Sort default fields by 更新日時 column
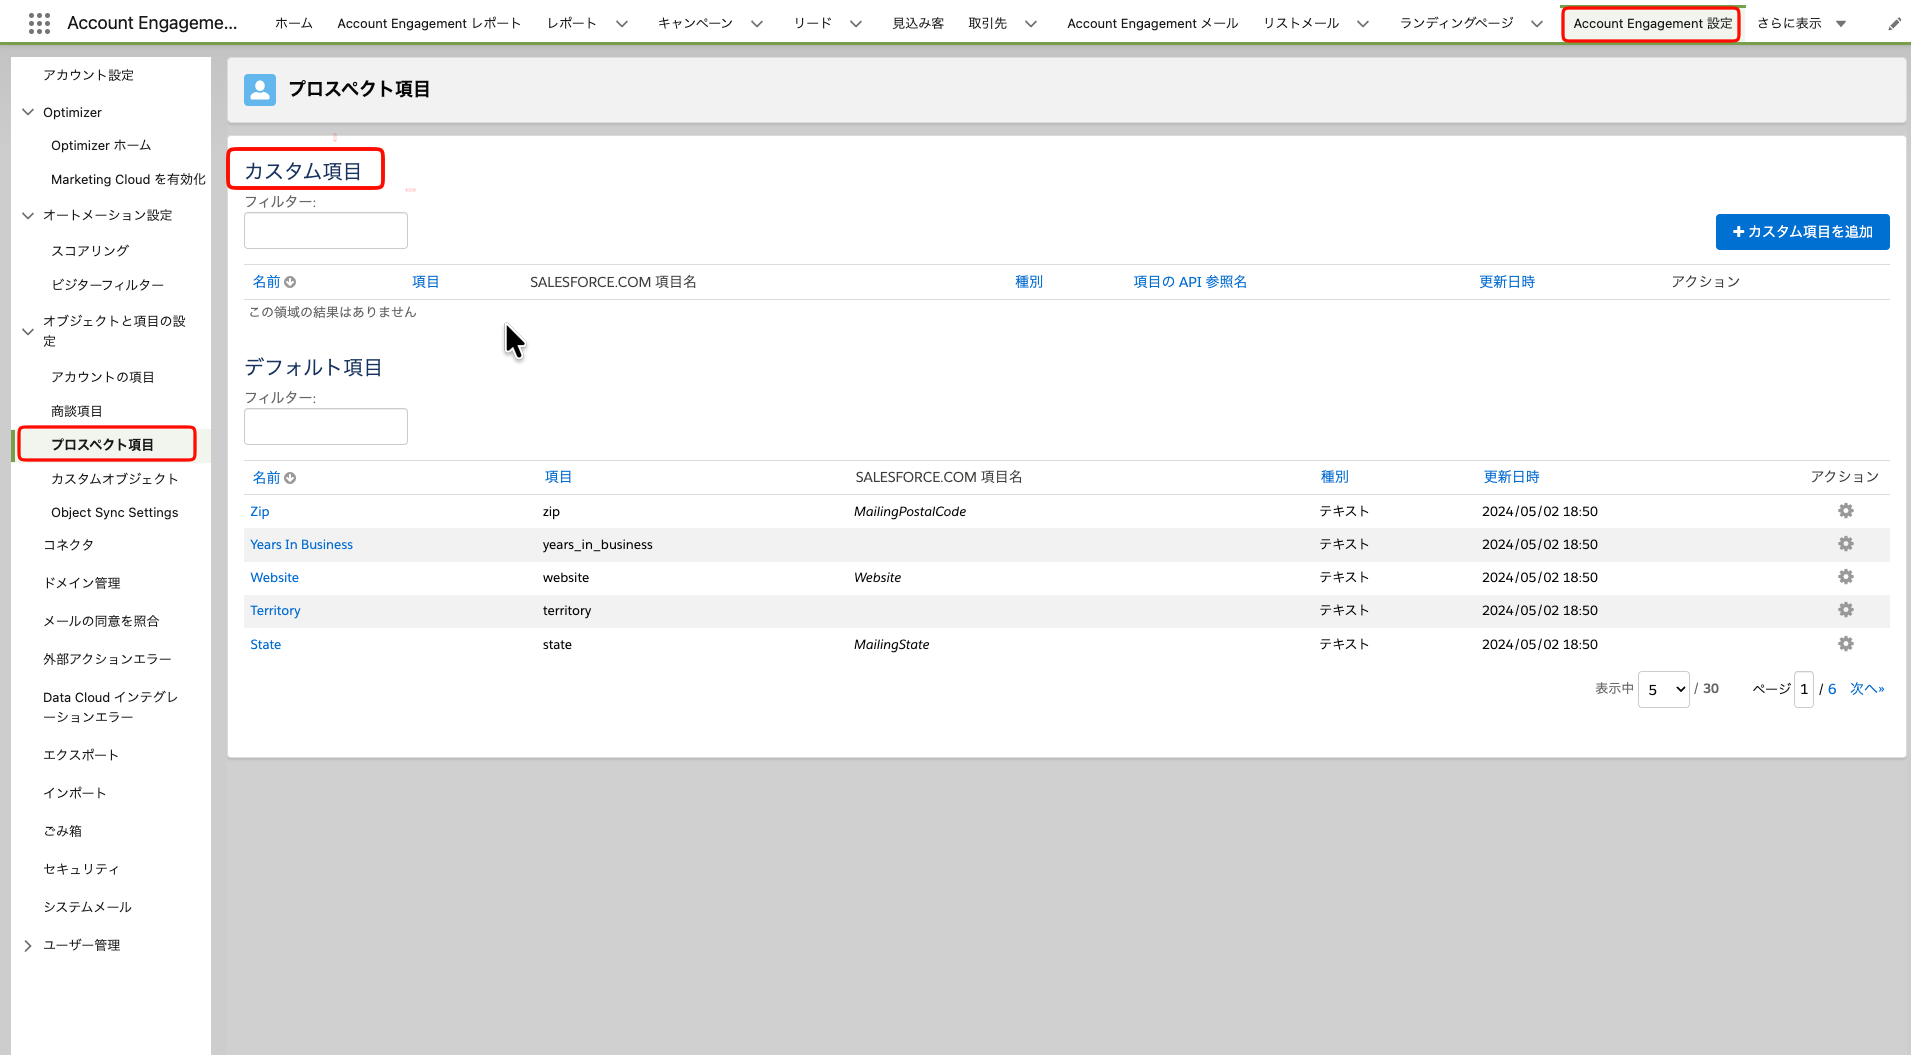Image resolution: width=1911 pixels, height=1055 pixels. point(1511,478)
